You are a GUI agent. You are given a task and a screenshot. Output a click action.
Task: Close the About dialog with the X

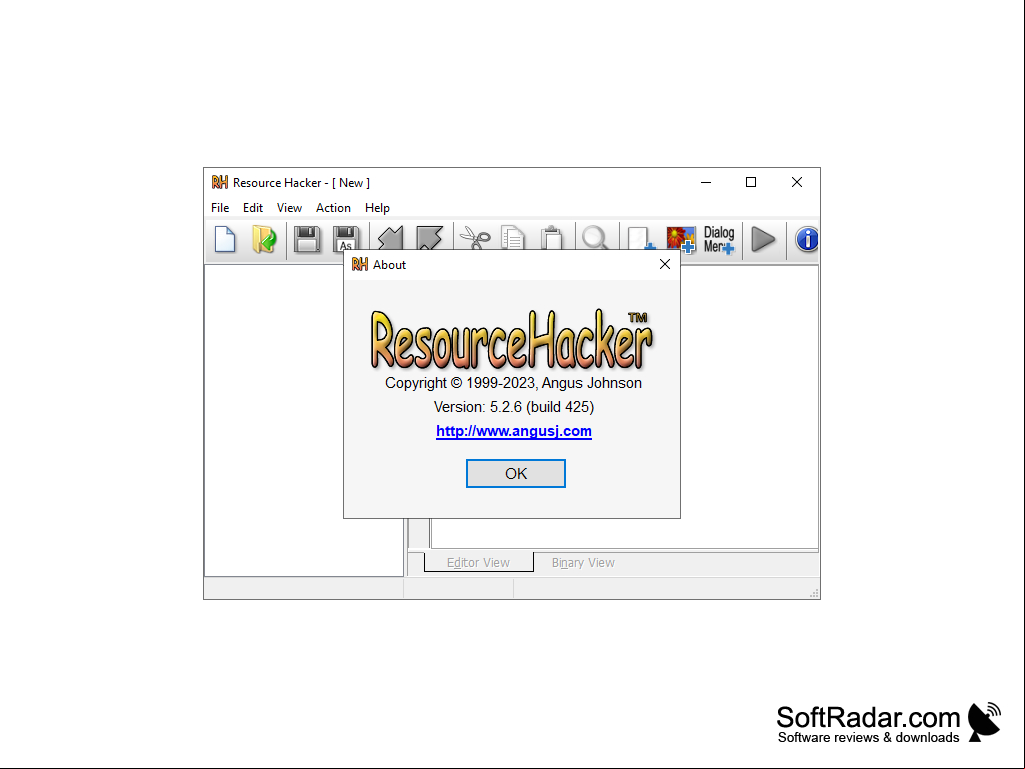point(665,264)
